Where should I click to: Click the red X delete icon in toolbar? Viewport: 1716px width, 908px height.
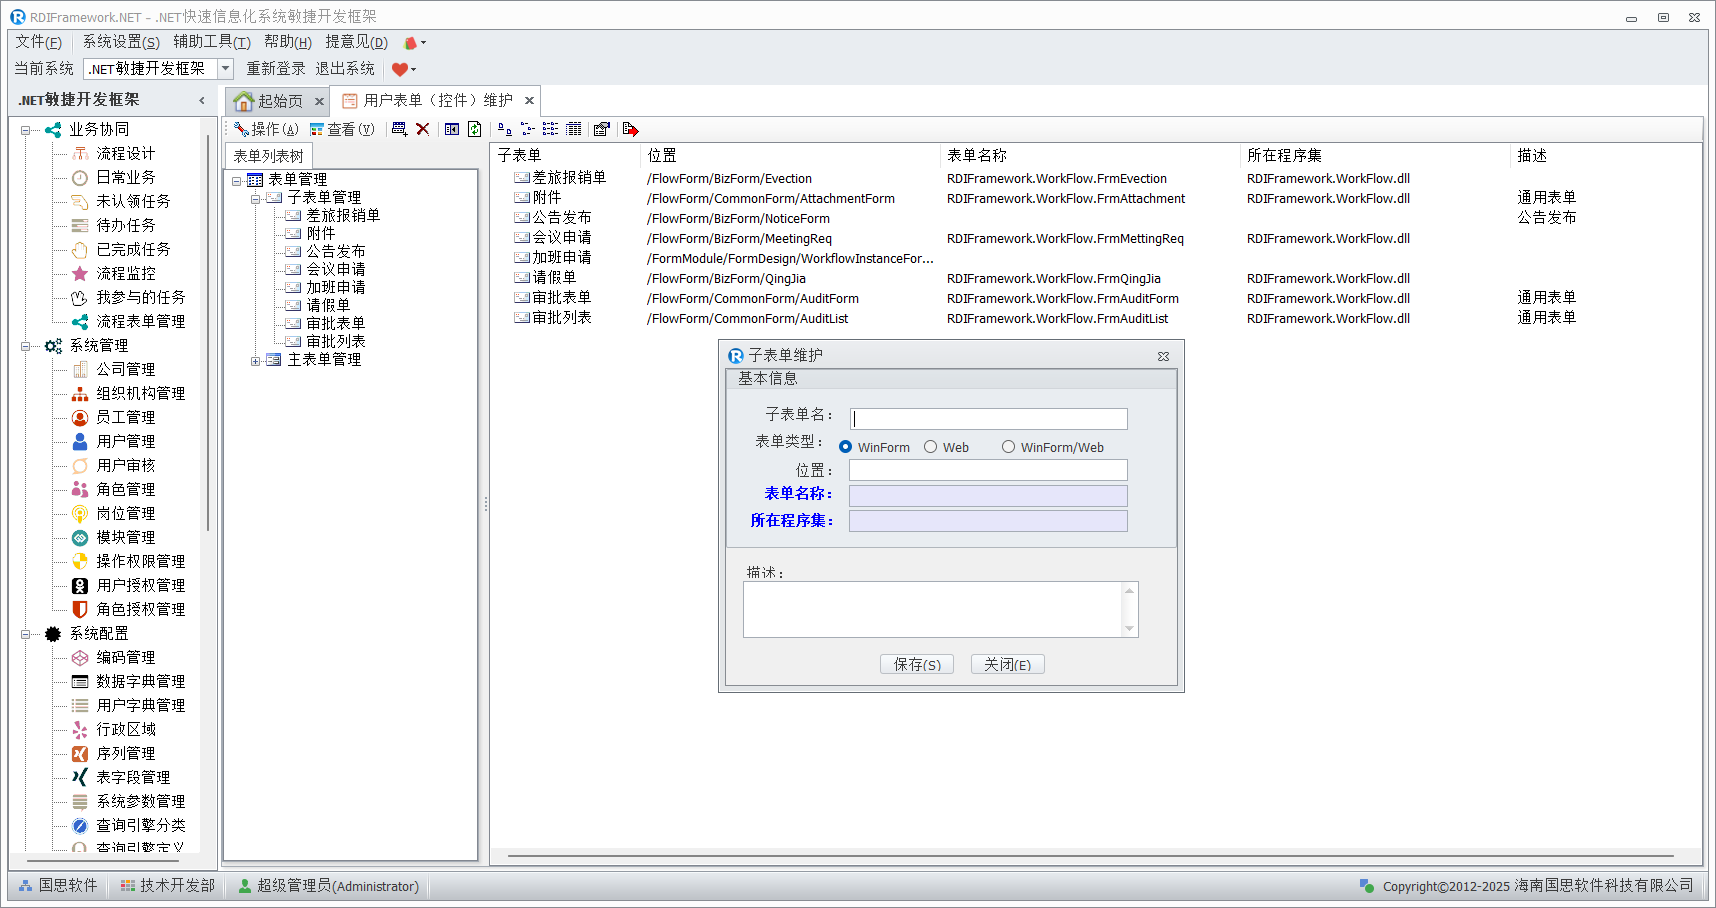tap(423, 129)
